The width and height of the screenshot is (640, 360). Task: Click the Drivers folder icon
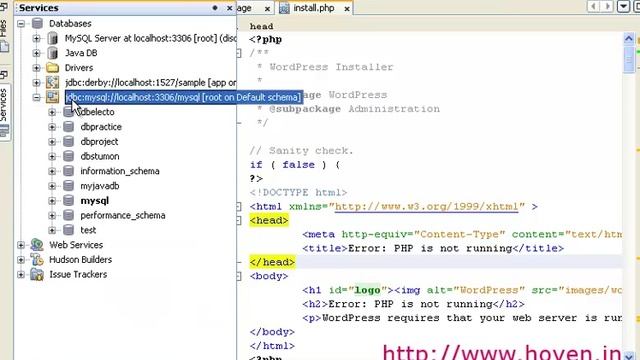[x=53, y=68]
